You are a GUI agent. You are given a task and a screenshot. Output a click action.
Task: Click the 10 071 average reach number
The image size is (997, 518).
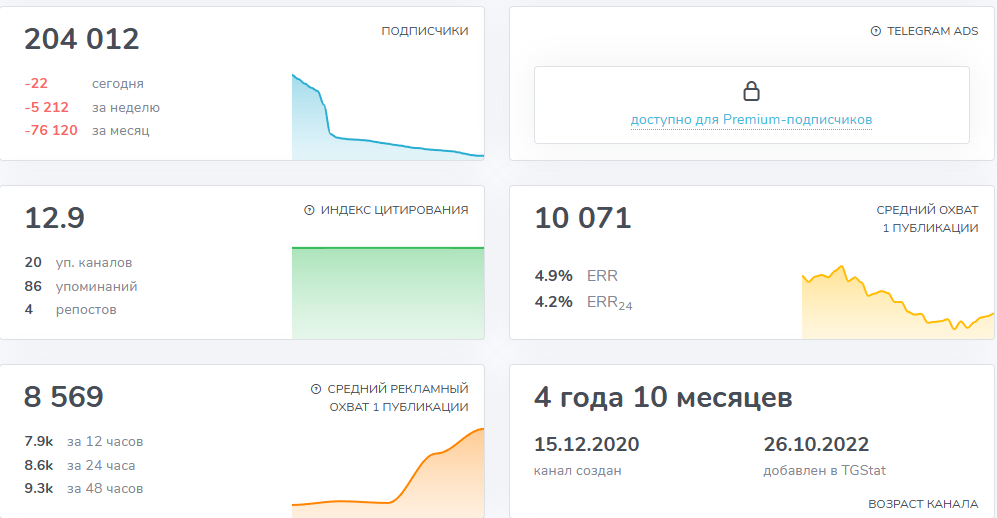point(583,218)
